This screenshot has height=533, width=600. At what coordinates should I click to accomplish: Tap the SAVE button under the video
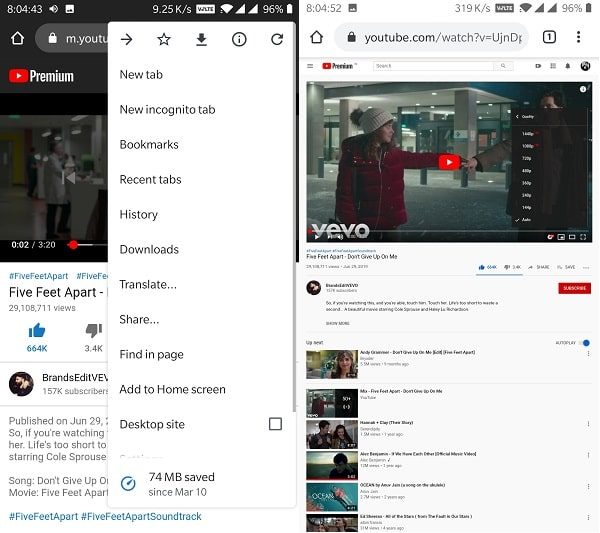(x=566, y=267)
